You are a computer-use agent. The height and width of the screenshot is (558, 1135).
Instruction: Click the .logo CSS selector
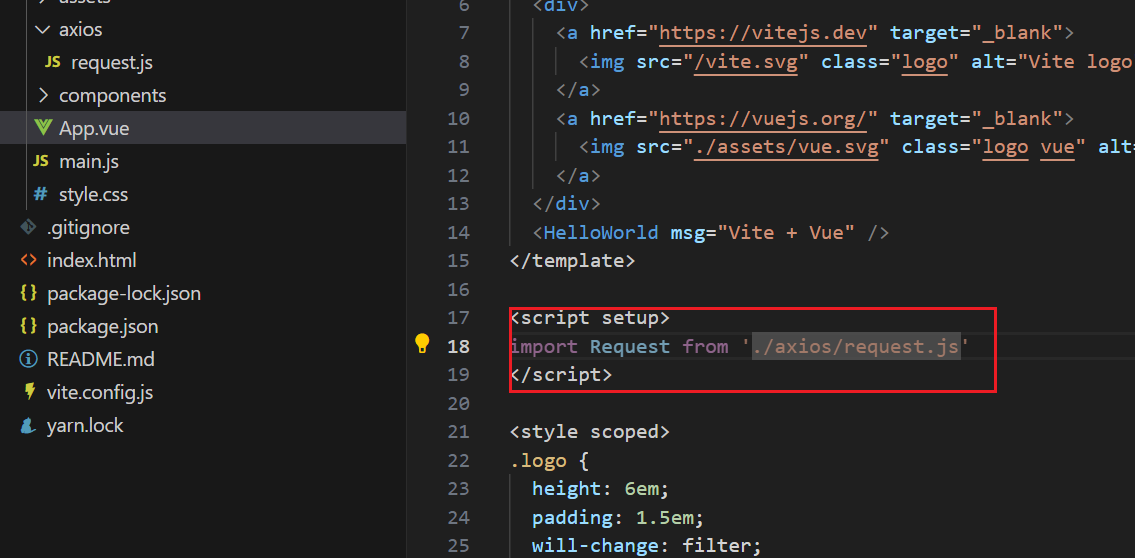click(x=538, y=461)
